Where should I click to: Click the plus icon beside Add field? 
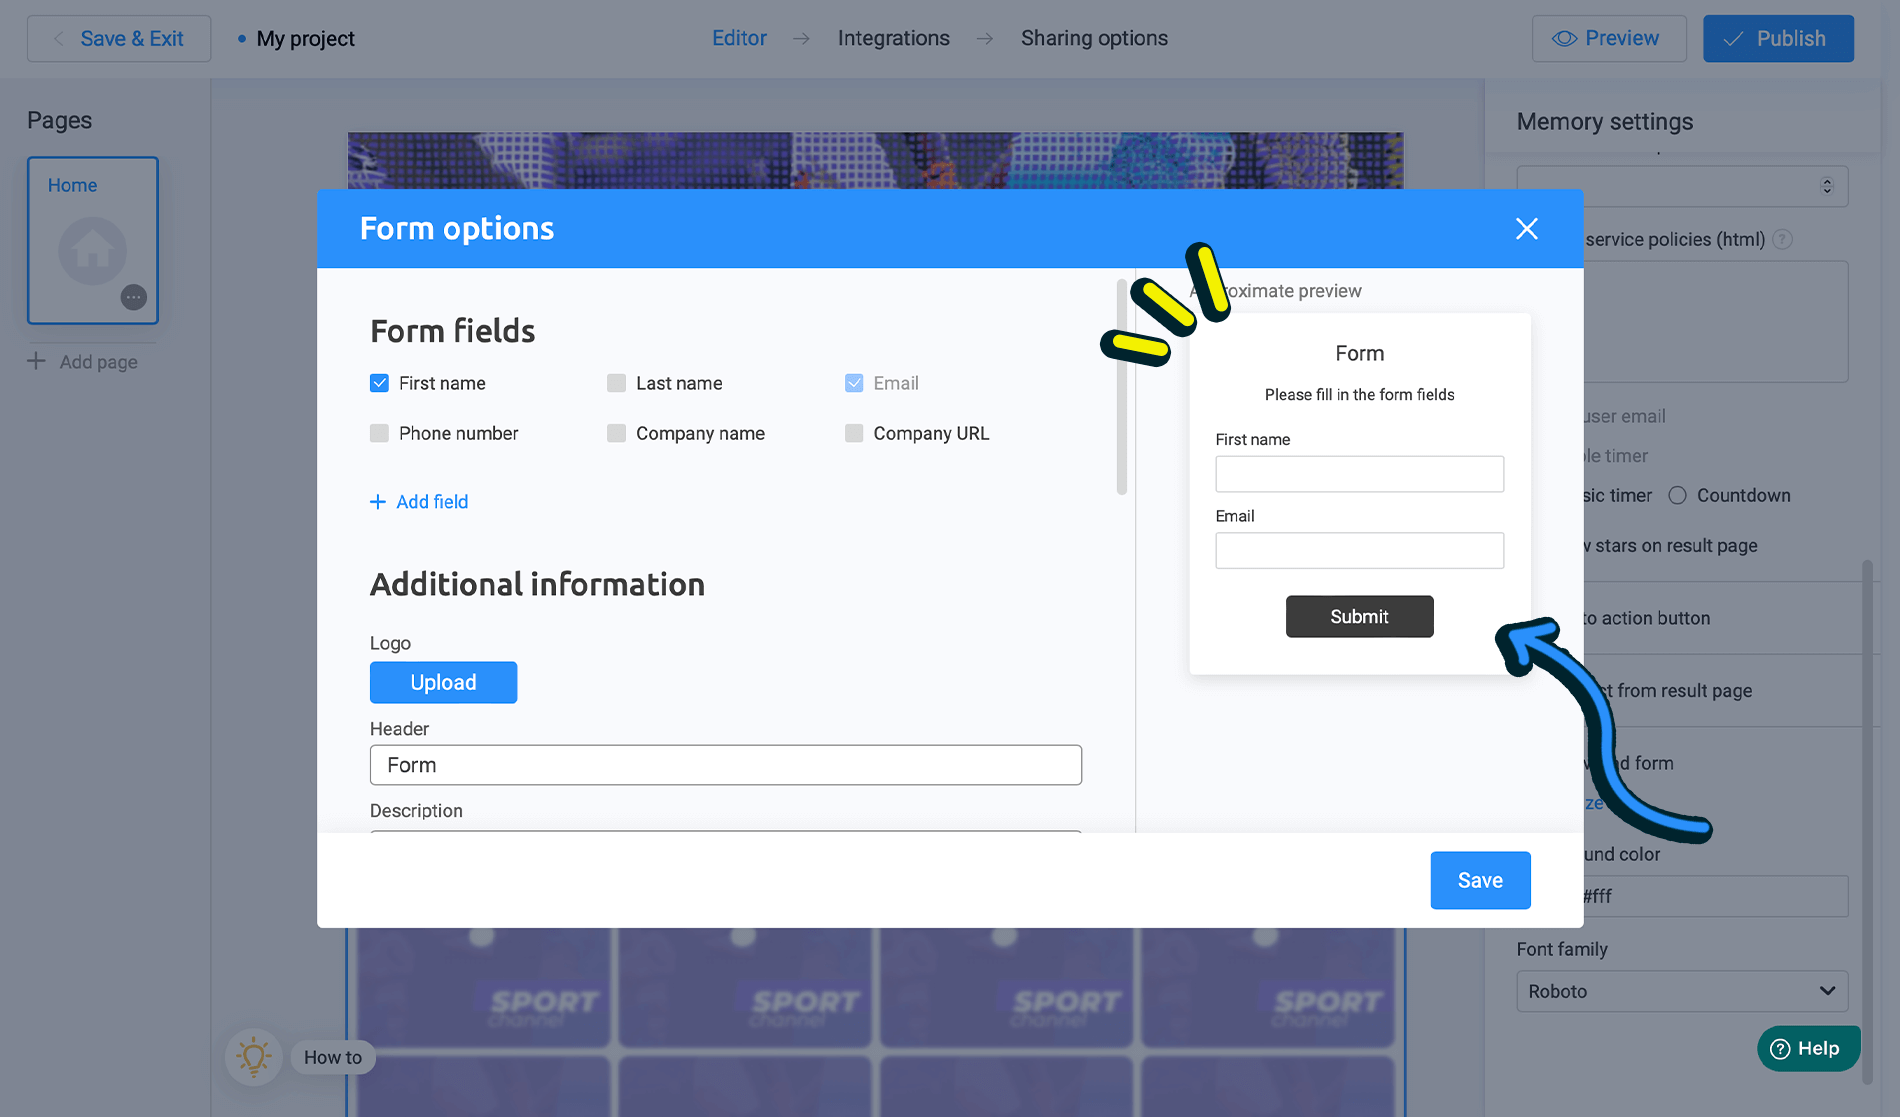[378, 502]
